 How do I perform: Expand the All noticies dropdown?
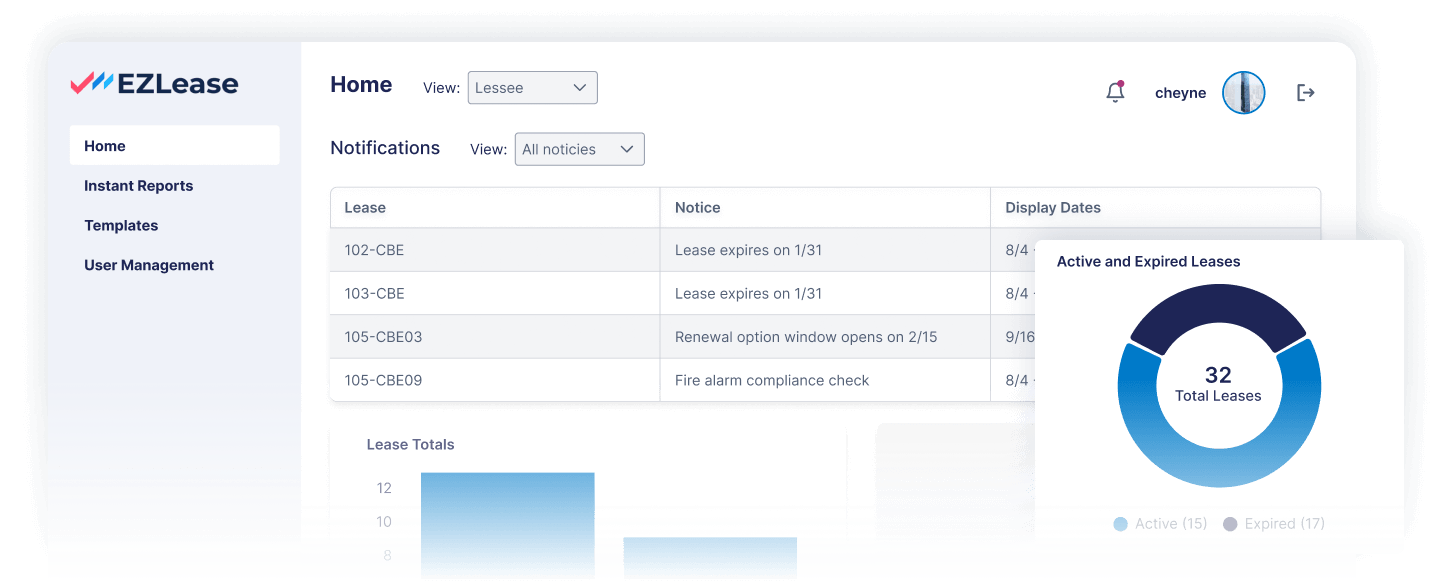click(x=579, y=149)
